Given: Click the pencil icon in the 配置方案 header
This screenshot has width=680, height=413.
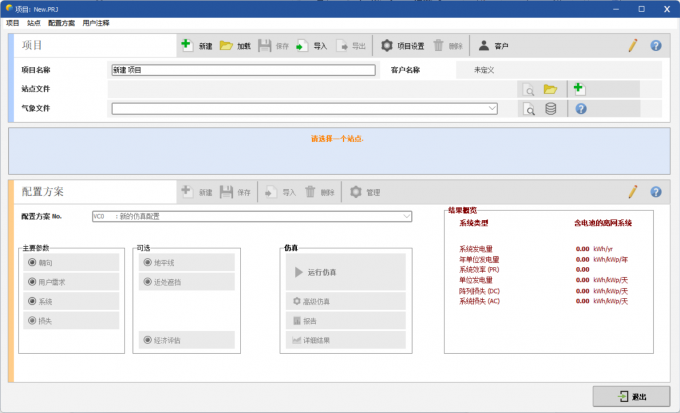Looking at the screenshot, I should point(633,191).
